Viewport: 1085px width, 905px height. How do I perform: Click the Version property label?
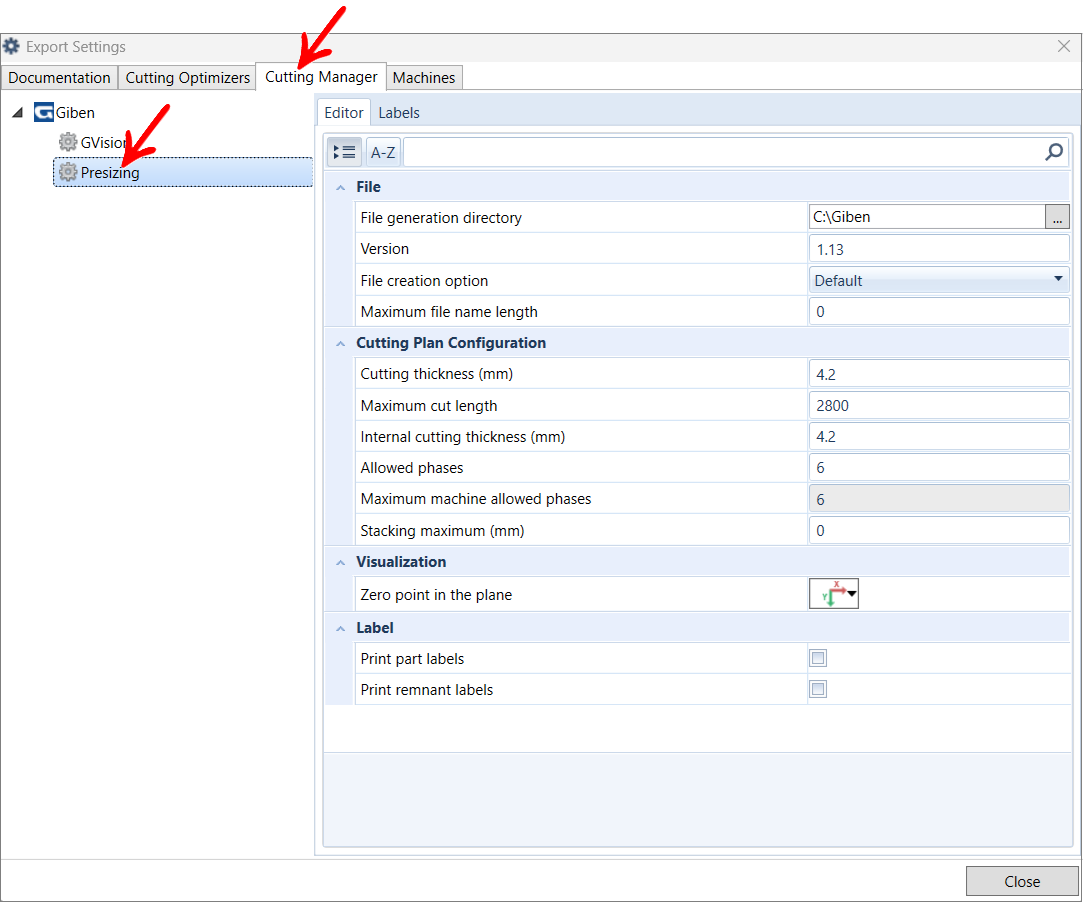pyautogui.click(x=385, y=249)
